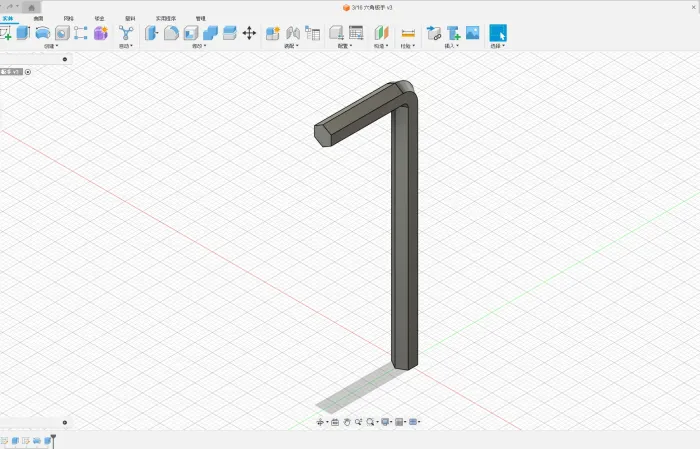Switch to the 实用程序 (Utilities) tab

pyautogui.click(x=166, y=18)
